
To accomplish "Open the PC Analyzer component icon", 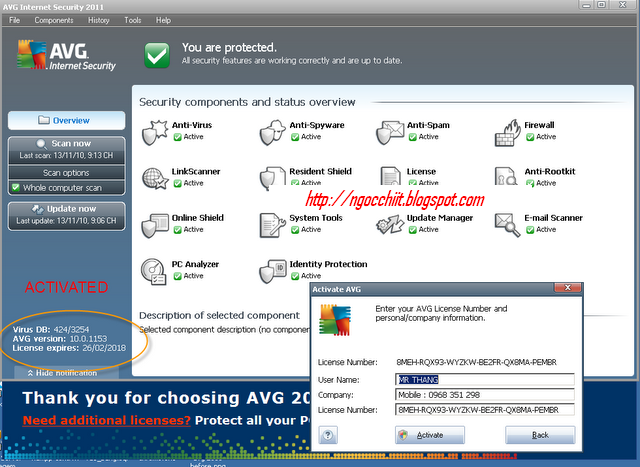I will tap(153, 271).
